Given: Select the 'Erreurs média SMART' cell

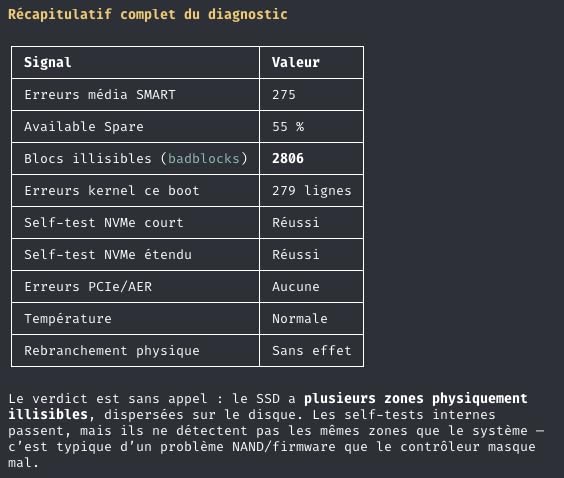Looking at the screenshot, I should (x=136, y=95).
